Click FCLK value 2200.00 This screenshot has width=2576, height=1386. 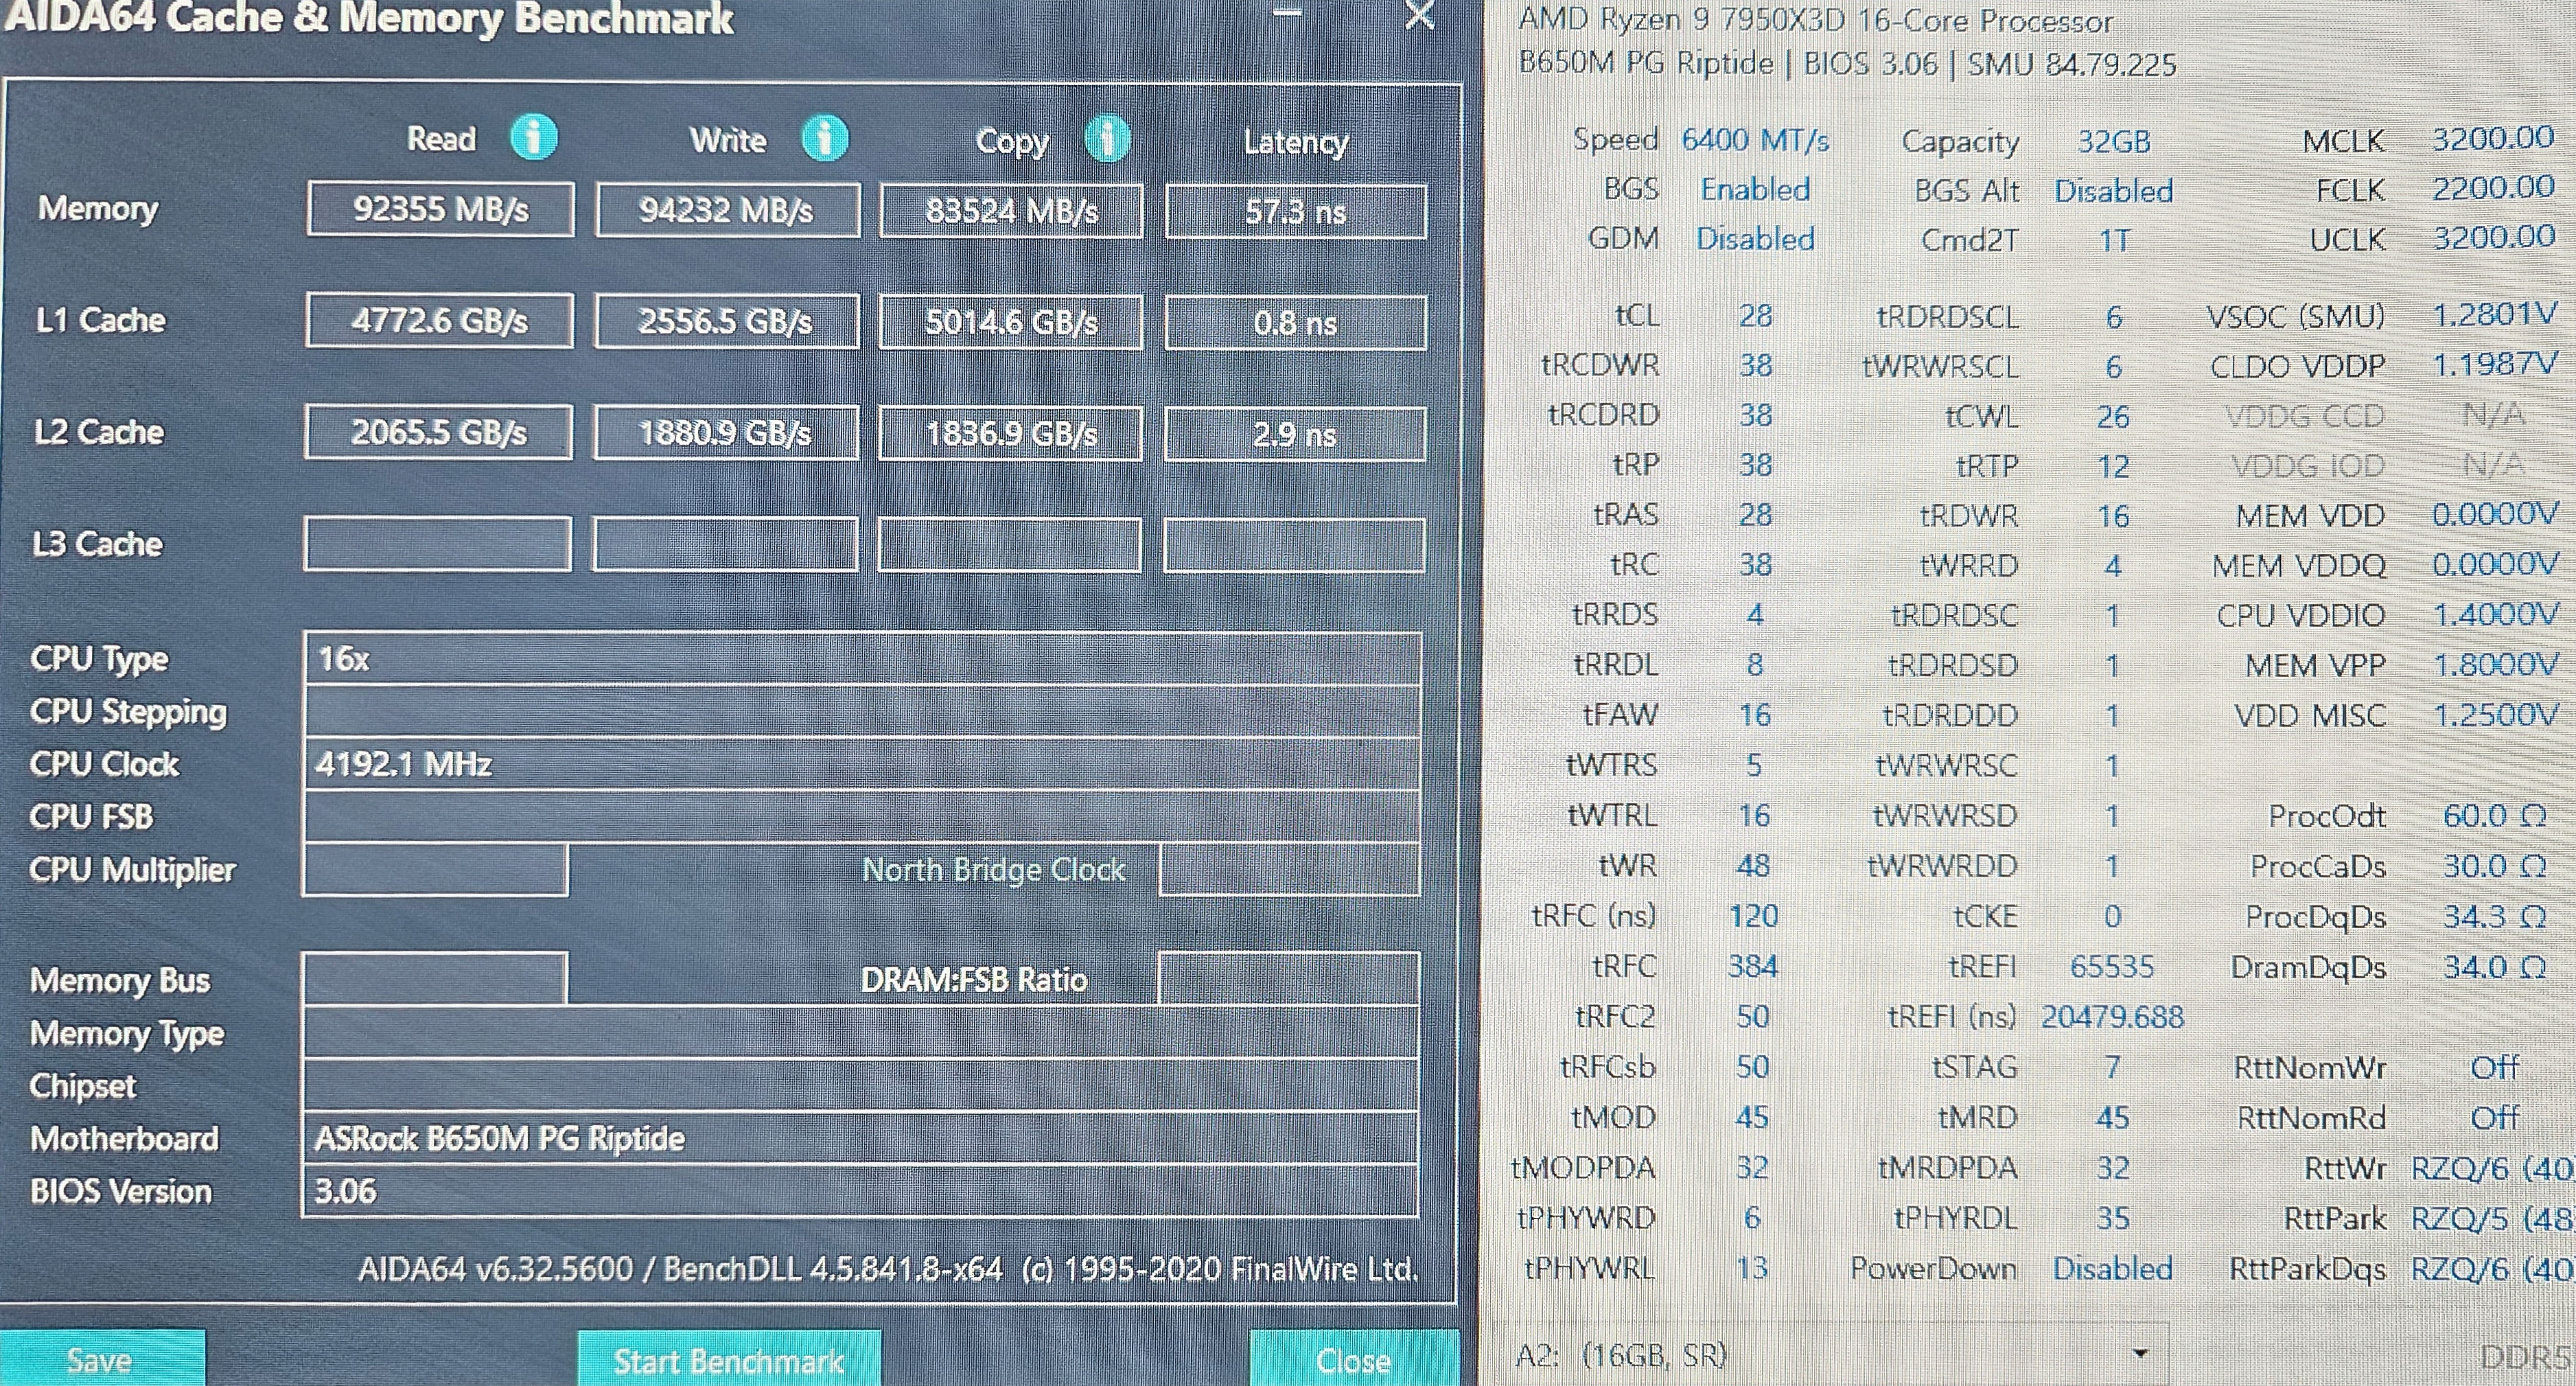click(x=2493, y=187)
